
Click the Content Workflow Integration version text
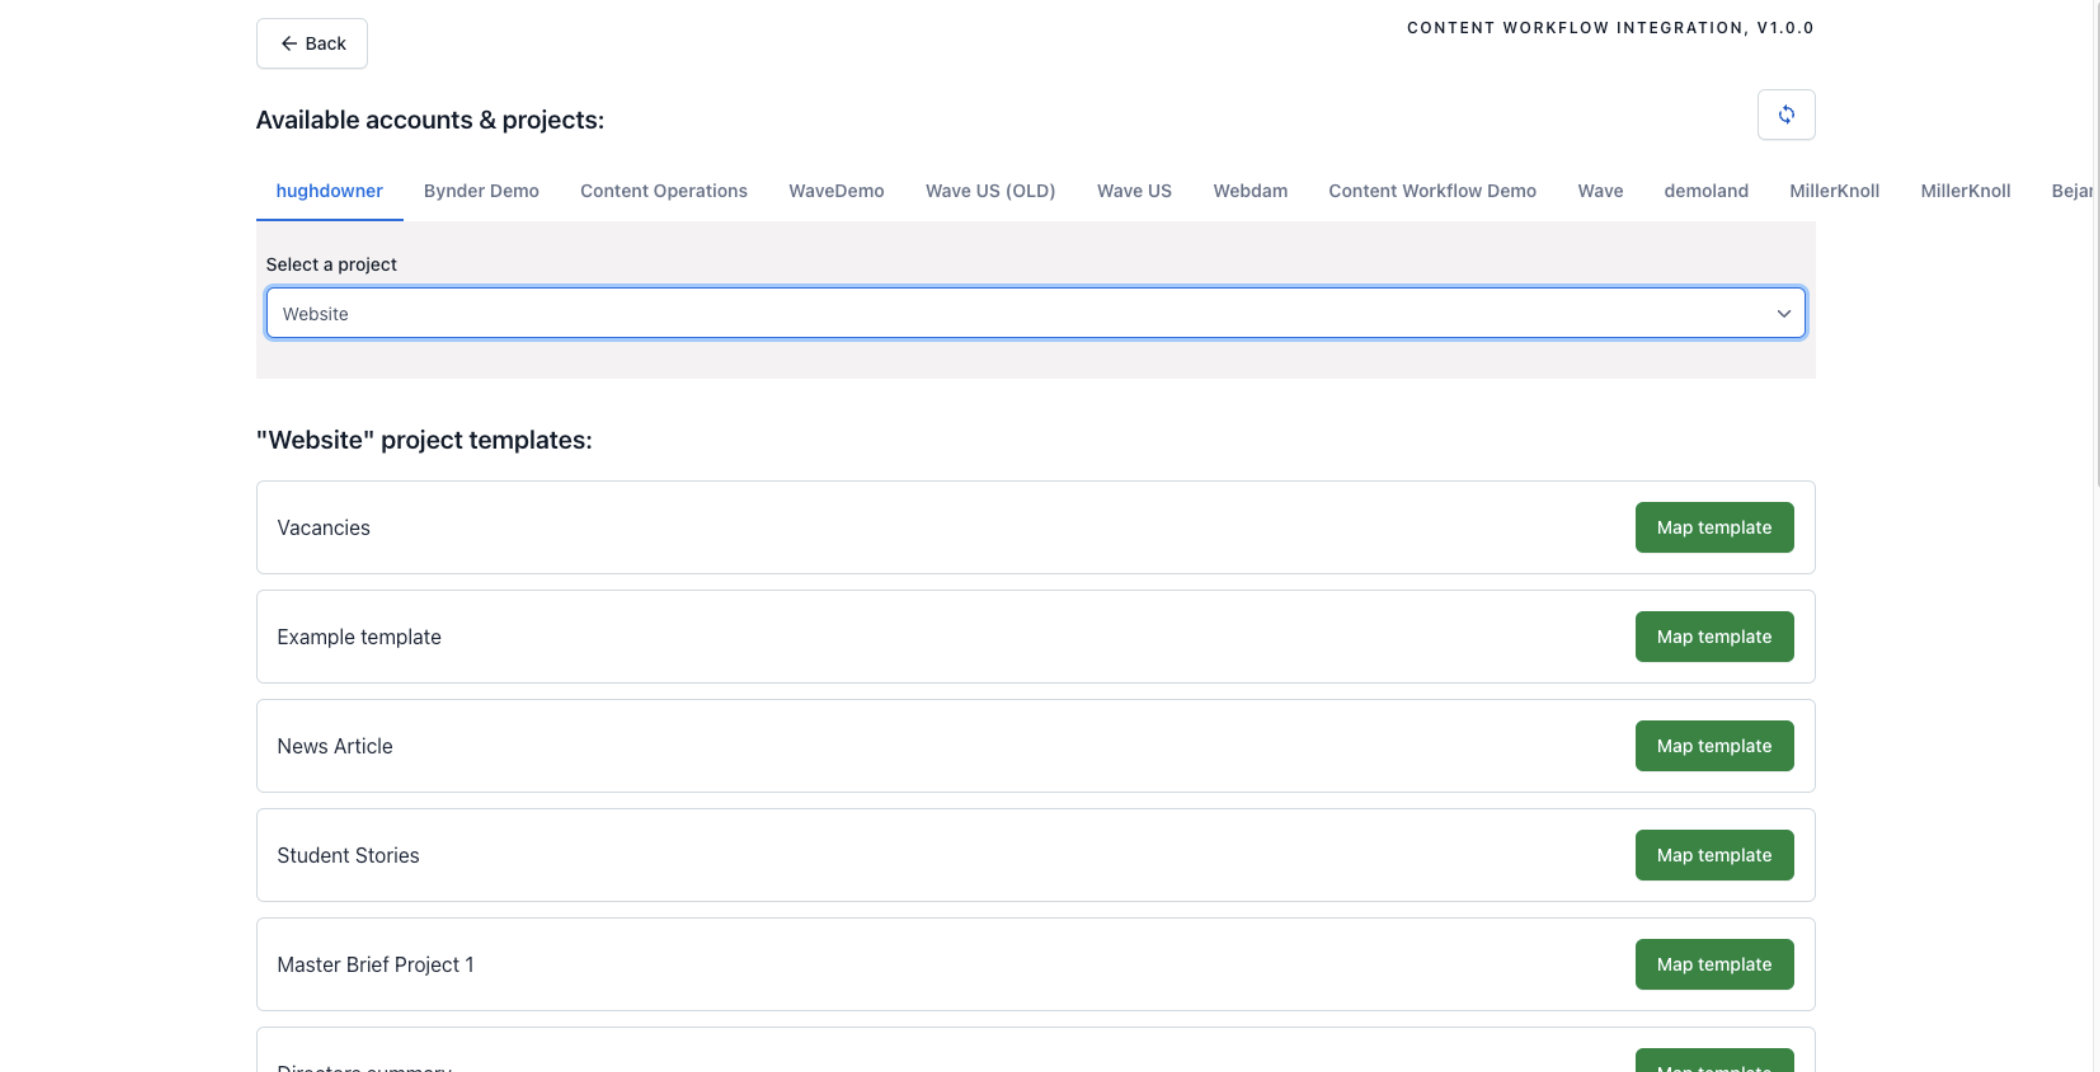pyautogui.click(x=1610, y=28)
